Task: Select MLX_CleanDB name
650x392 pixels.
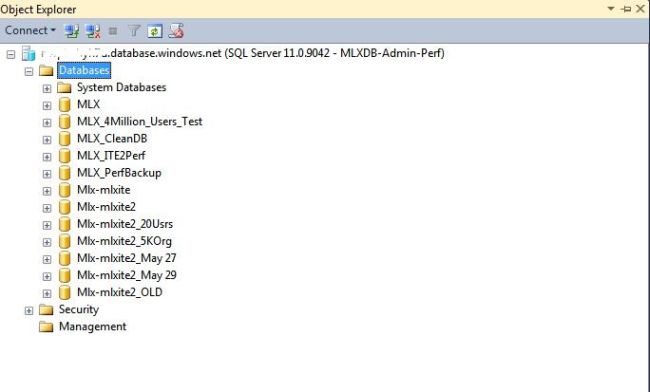Action: pos(112,139)
